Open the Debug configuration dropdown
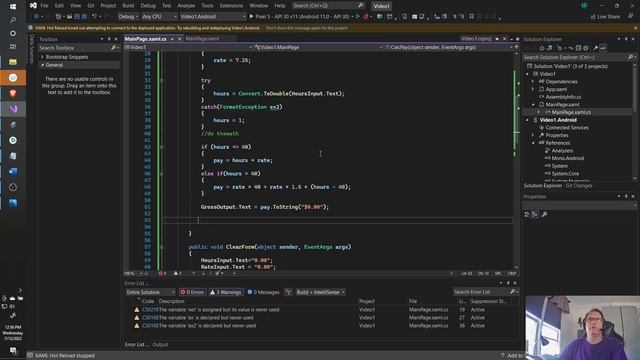The width and height of the screenshot is (640, 360). 128,17
